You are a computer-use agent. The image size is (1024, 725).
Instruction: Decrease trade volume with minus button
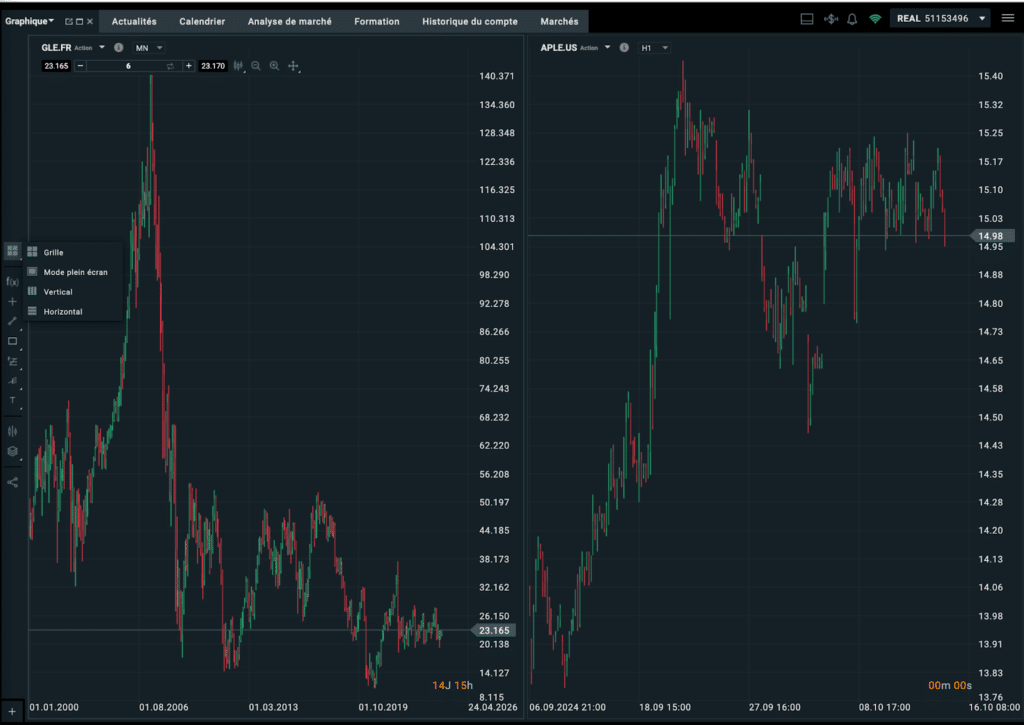point(80,66)
